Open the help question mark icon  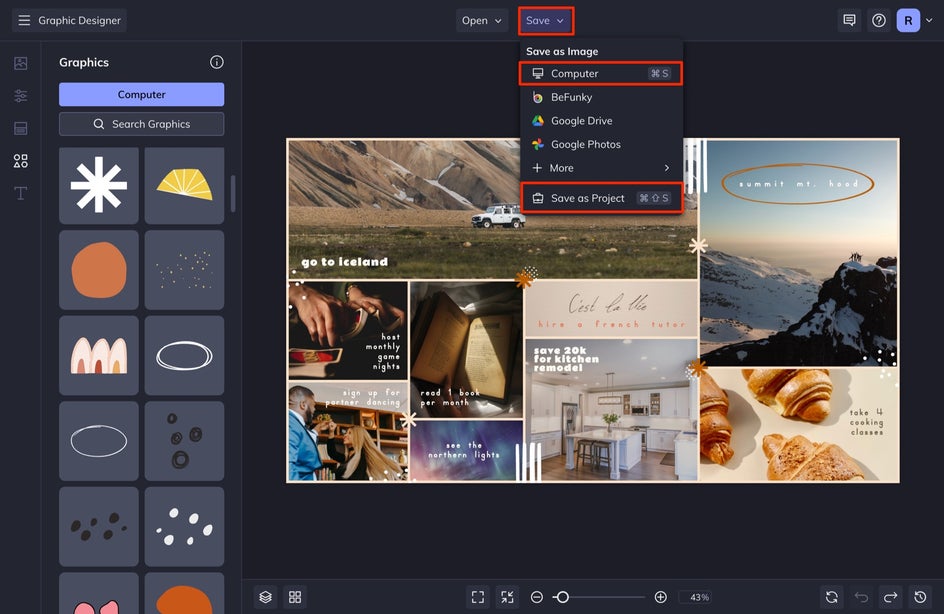pyautogui.click(x=879, y=20)
